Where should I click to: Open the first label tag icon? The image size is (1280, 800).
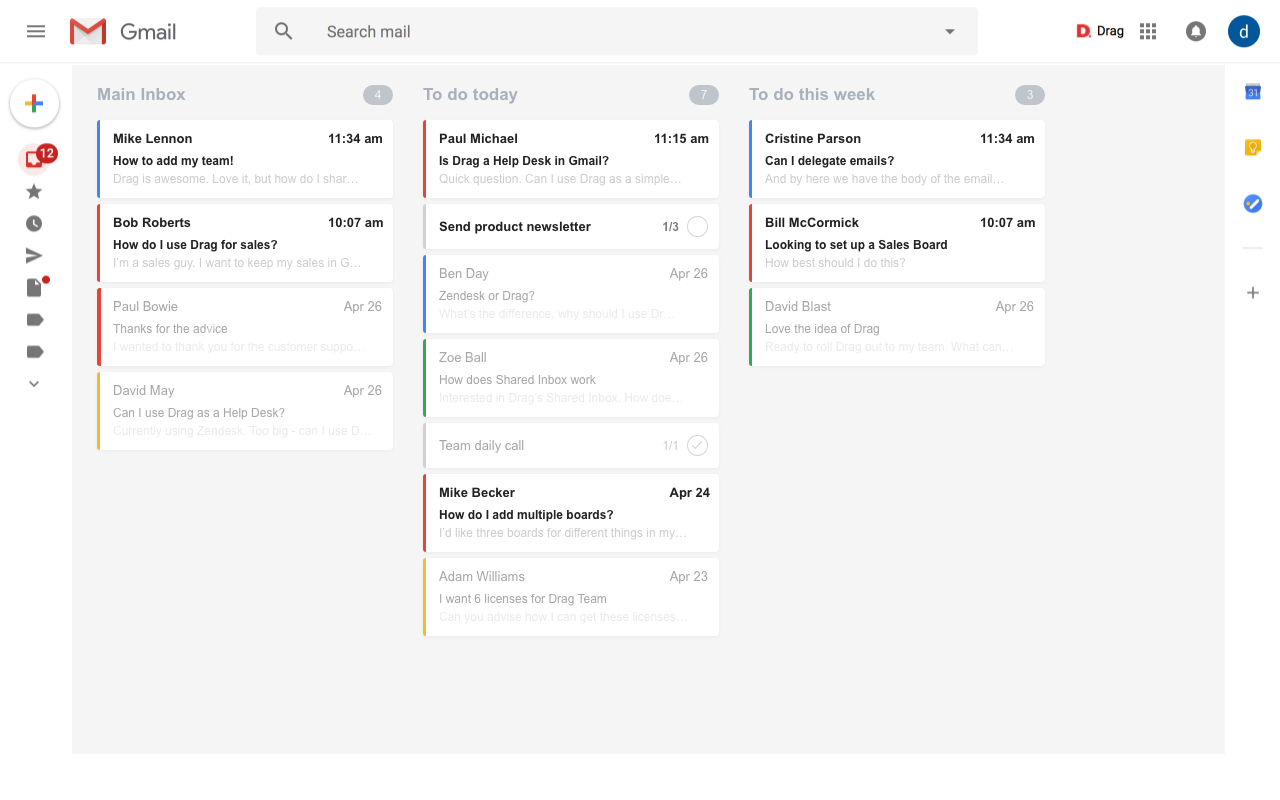(x=35, y=320)
